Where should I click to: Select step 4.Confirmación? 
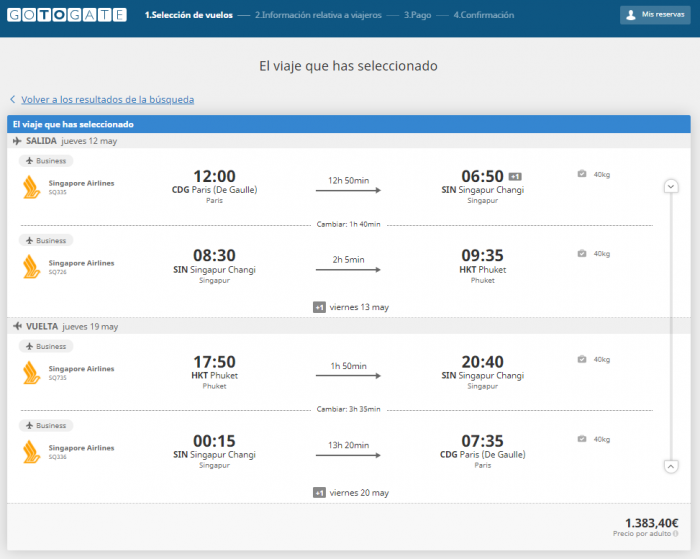pos(483,15)
